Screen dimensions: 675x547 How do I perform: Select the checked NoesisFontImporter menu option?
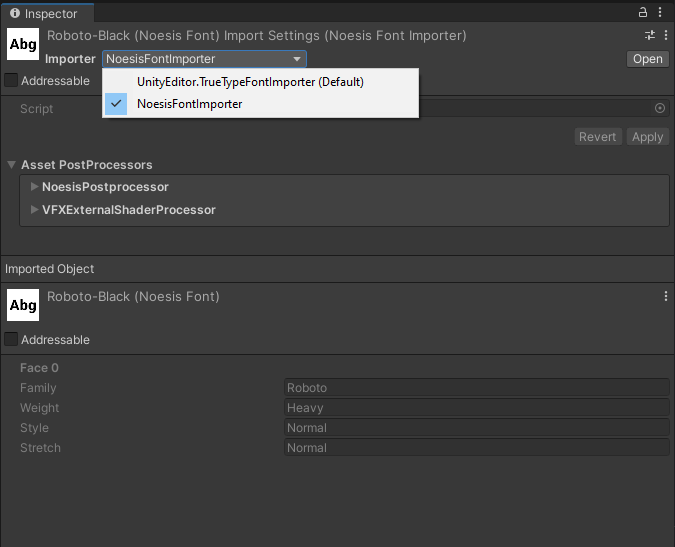[x=189, y=104]
